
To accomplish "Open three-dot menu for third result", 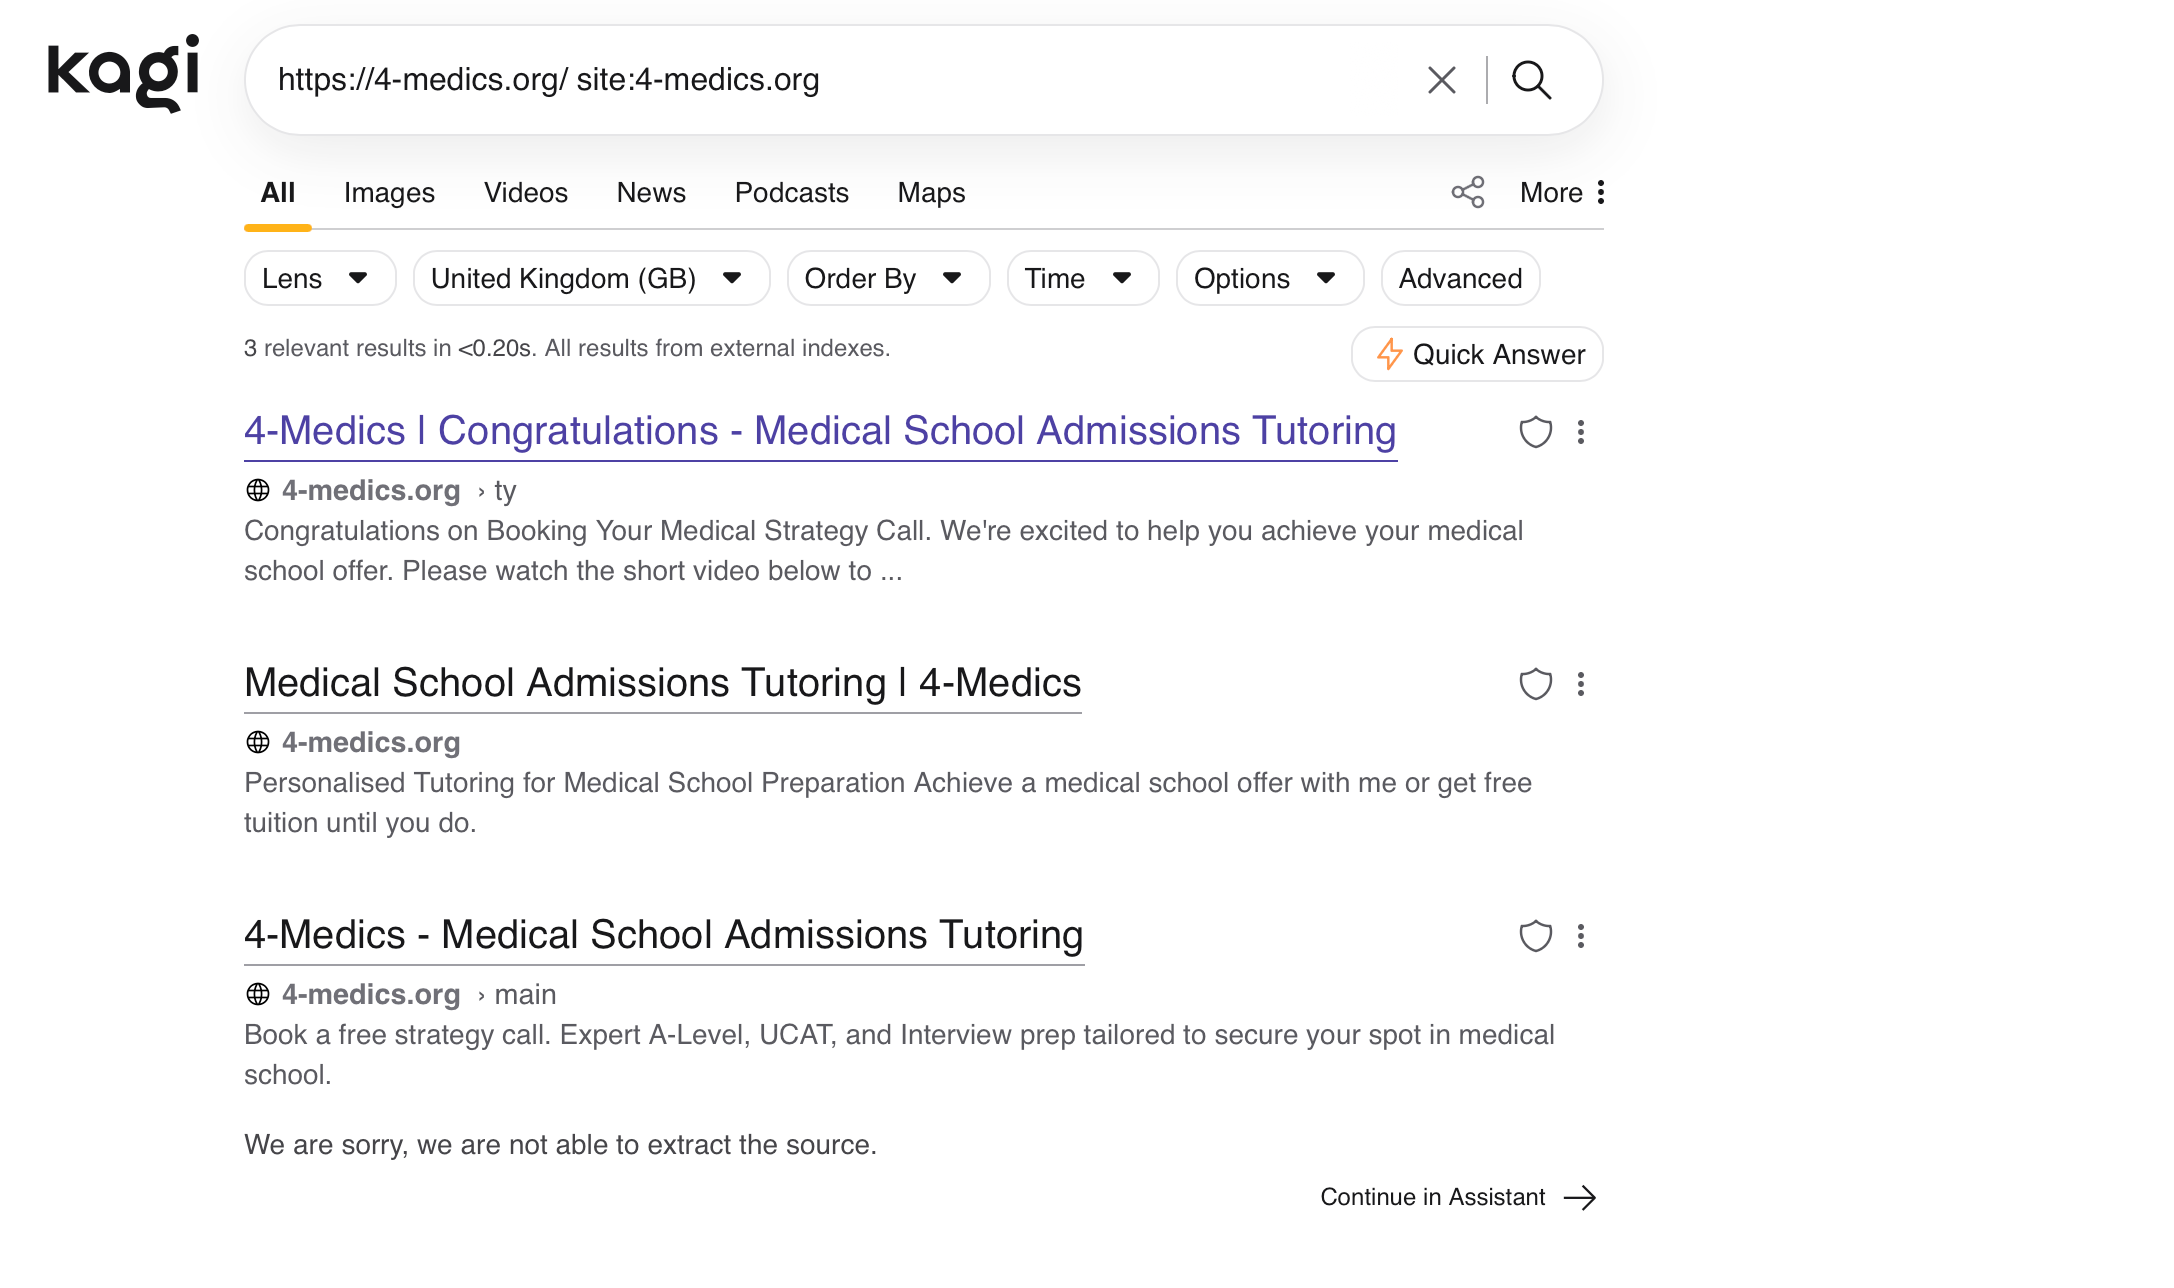I will (x=1581, y=936).
